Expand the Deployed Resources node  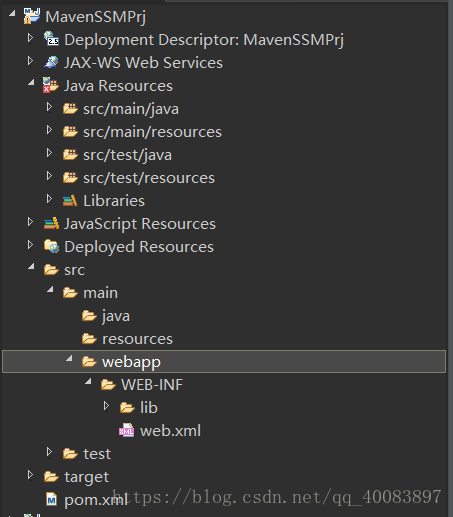[x=30, y=245]
